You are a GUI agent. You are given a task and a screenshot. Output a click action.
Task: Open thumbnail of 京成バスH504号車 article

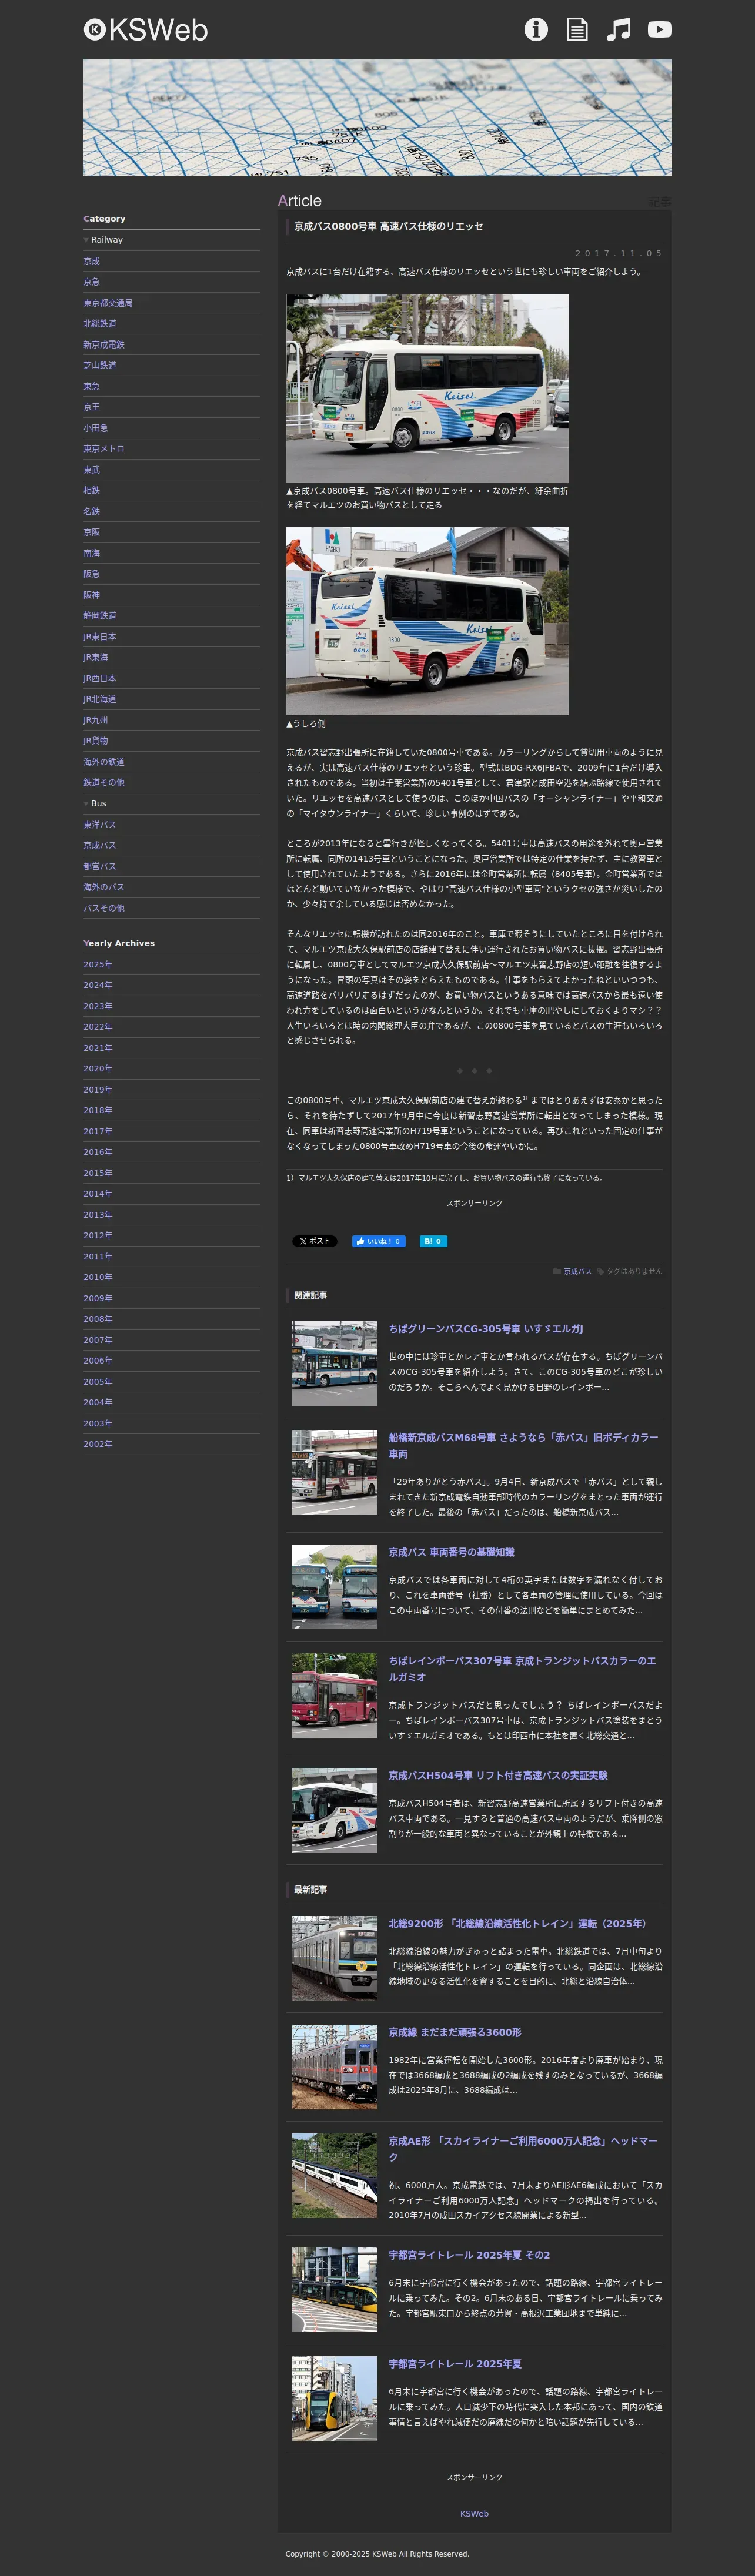pos(334,1810)
